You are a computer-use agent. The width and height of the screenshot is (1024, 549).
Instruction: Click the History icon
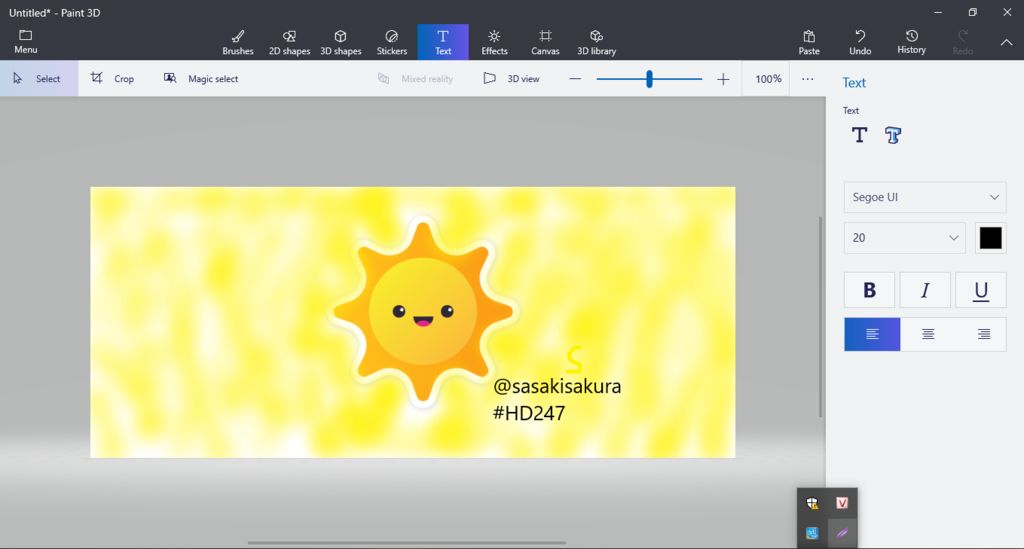click(x=911, y=42)
